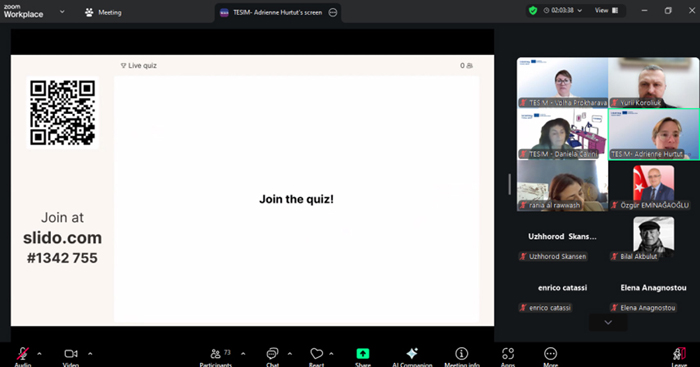The image size is (700, 367).
Task: Open the React heart icon
Action: [317, 354]
